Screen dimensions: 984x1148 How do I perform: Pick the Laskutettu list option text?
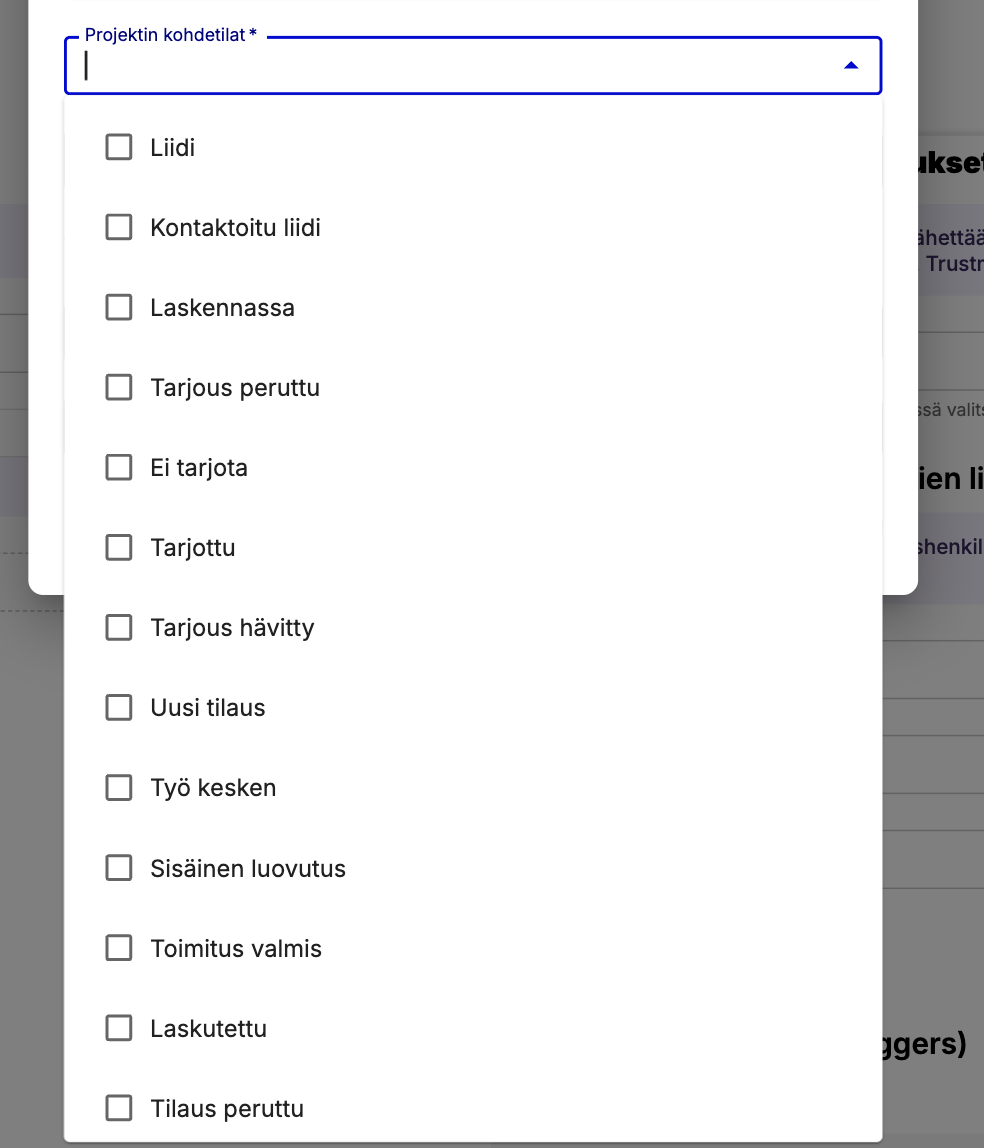coord(208,1028)
